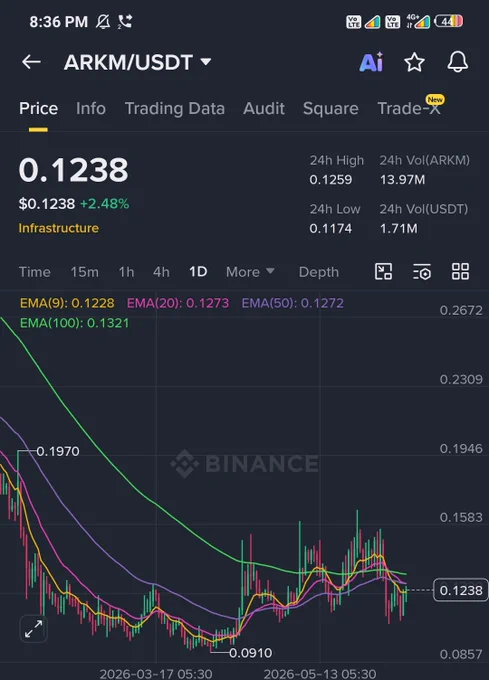This screenshot has width=489, height=680.
Task: Open price alert bell icon
Action: coord(458,62)
